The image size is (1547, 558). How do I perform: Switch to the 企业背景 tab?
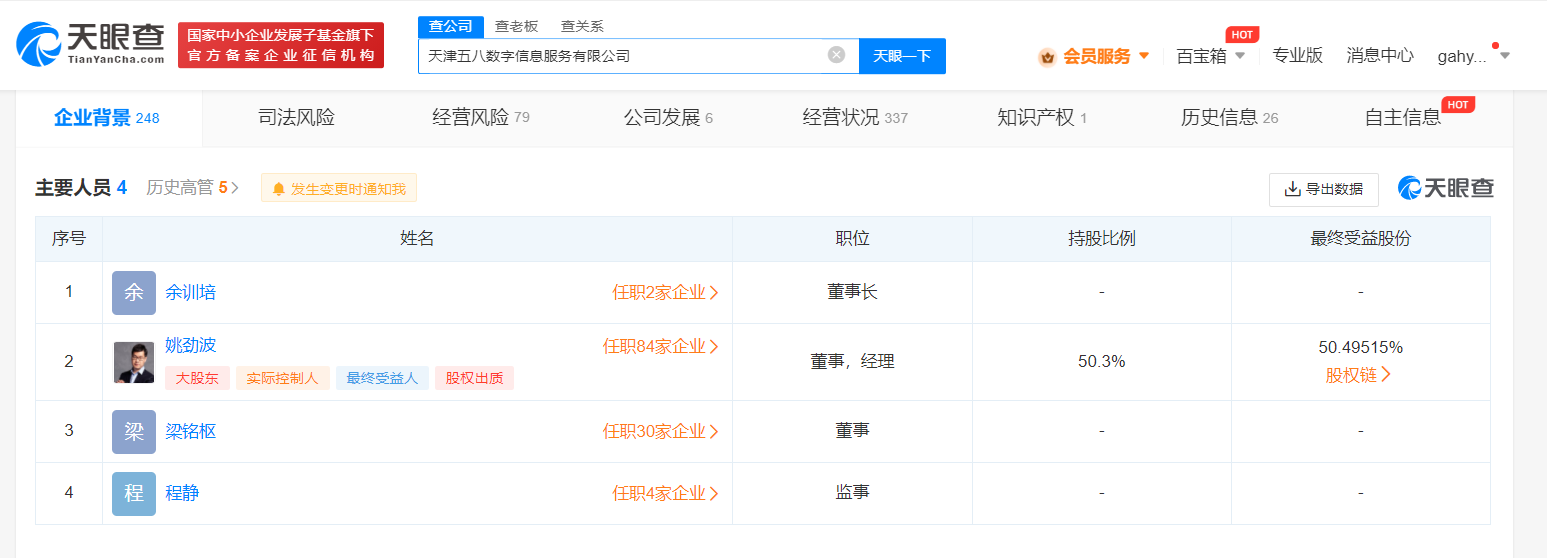click(x=108, y=118)
